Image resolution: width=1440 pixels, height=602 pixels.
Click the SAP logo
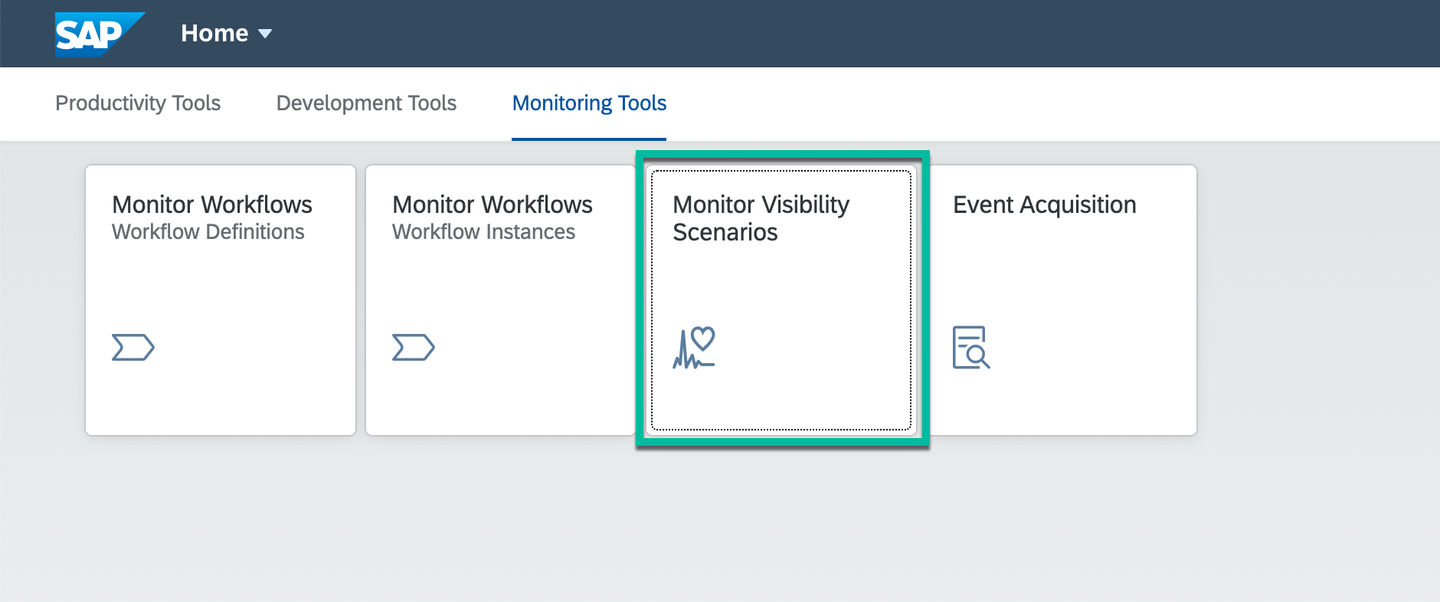tap(100, 33)
